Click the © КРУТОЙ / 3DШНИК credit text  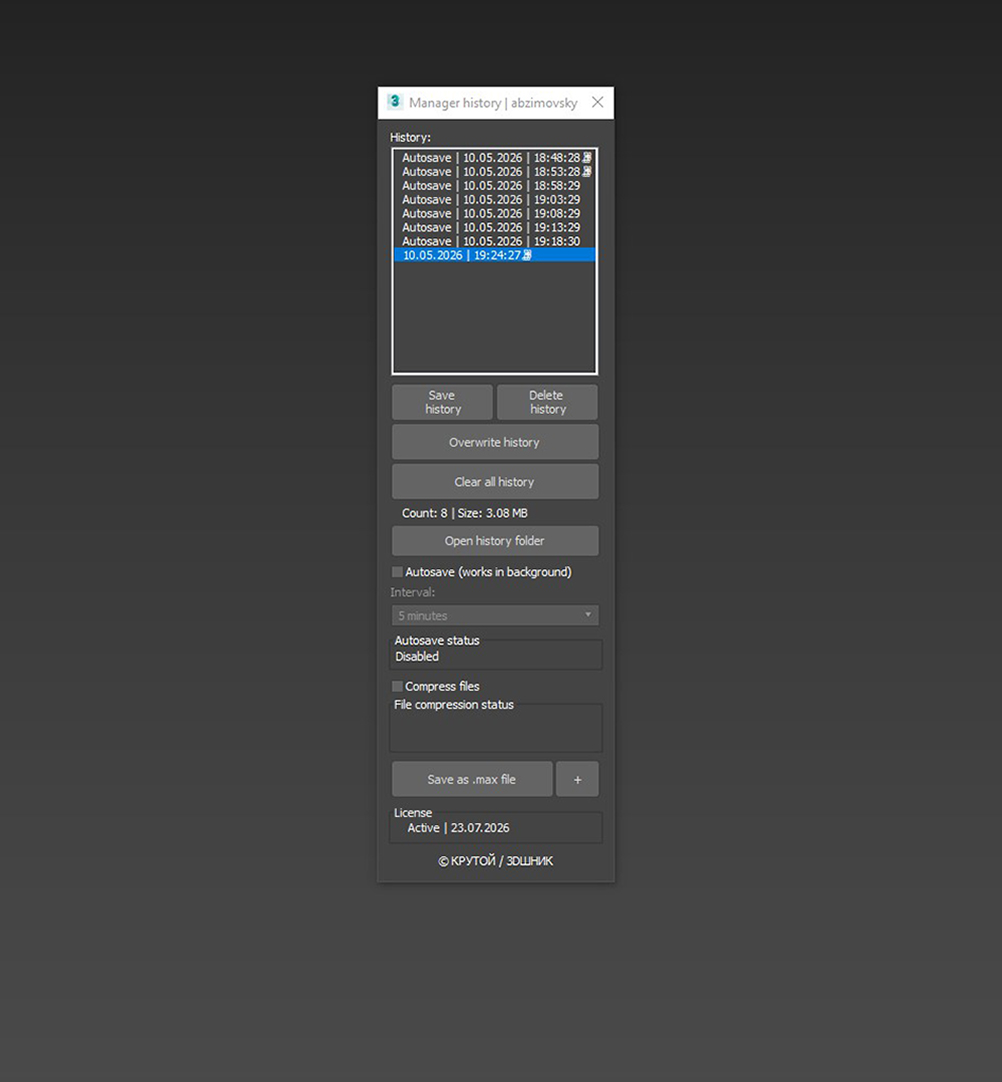pyautogui.click(x=495, y=861)
